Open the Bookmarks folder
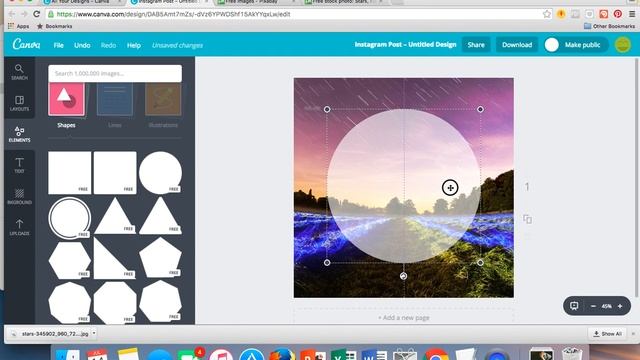The width and height of the screenshot is (640, 360). tap(54, 26)
